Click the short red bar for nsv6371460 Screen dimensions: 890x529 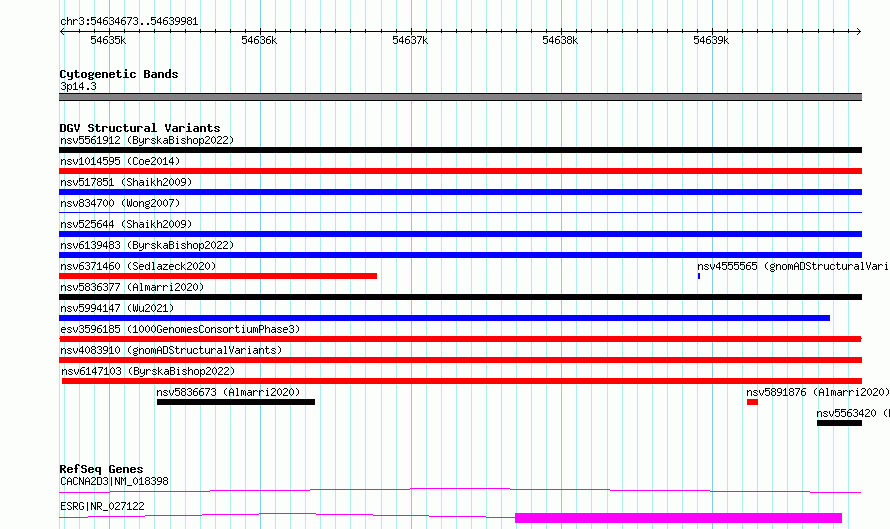coord(218,276)
